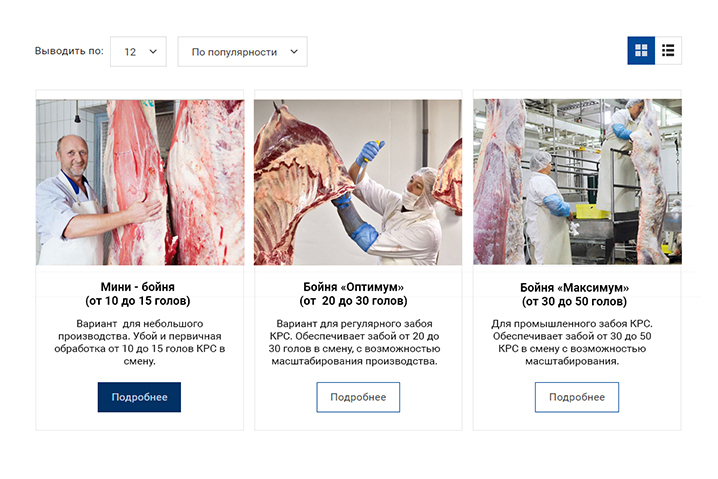718x479 pixels.
Task: Open the Бойня «Максимум» product photo
Action: [x=577, y=182]
